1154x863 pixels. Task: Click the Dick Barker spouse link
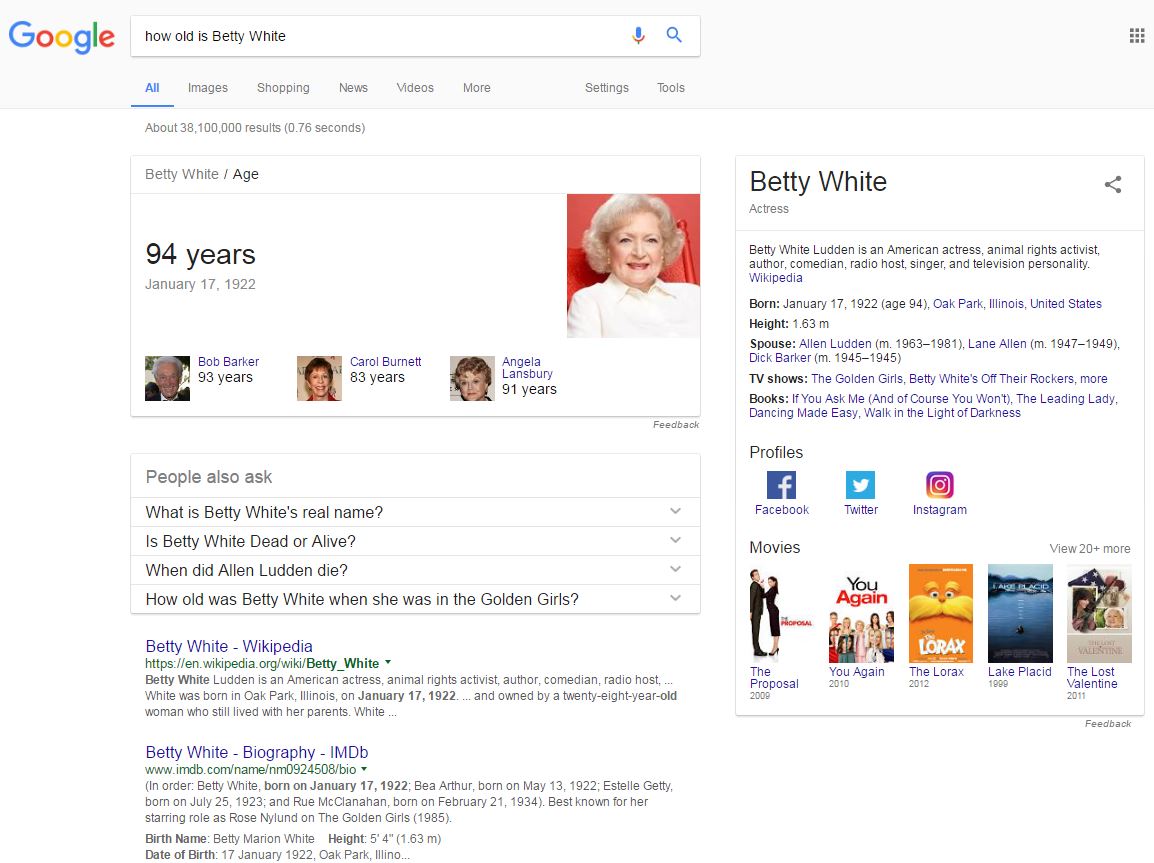780,358
